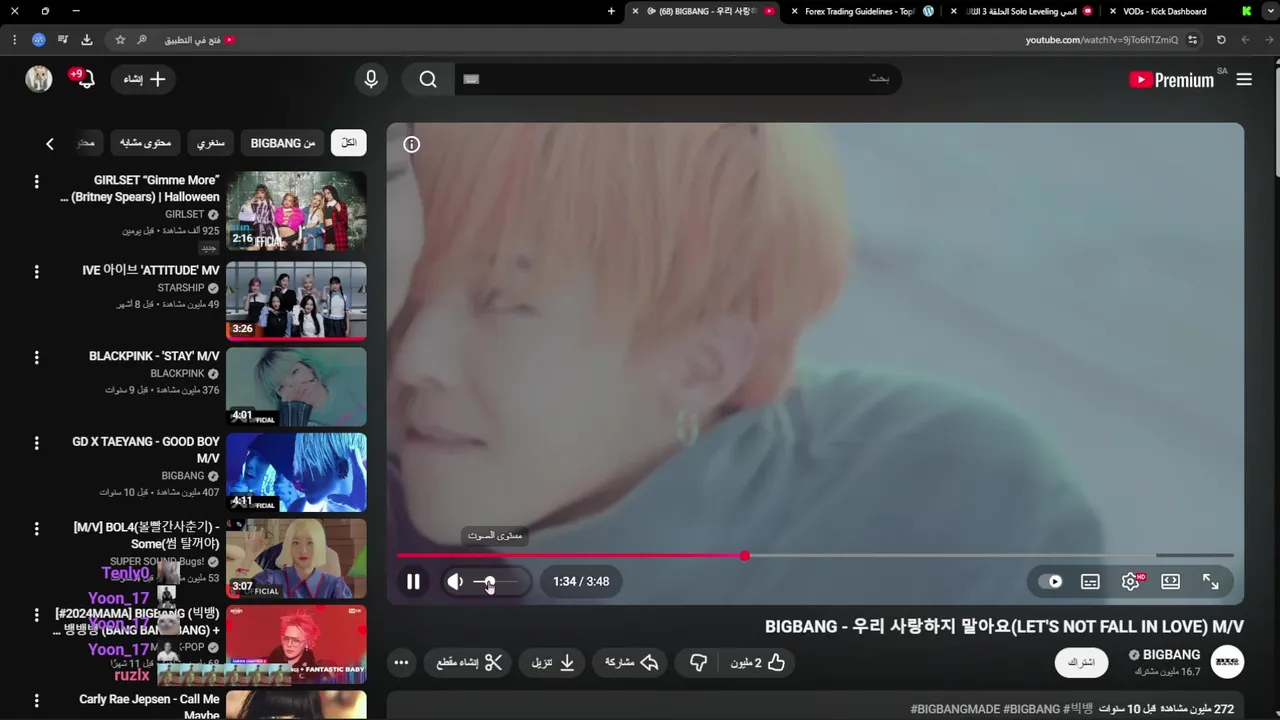Open options menu for Carly Rae Jepsen video
This screenshot has height=720, width=1280.
click(x=36, y=701)
